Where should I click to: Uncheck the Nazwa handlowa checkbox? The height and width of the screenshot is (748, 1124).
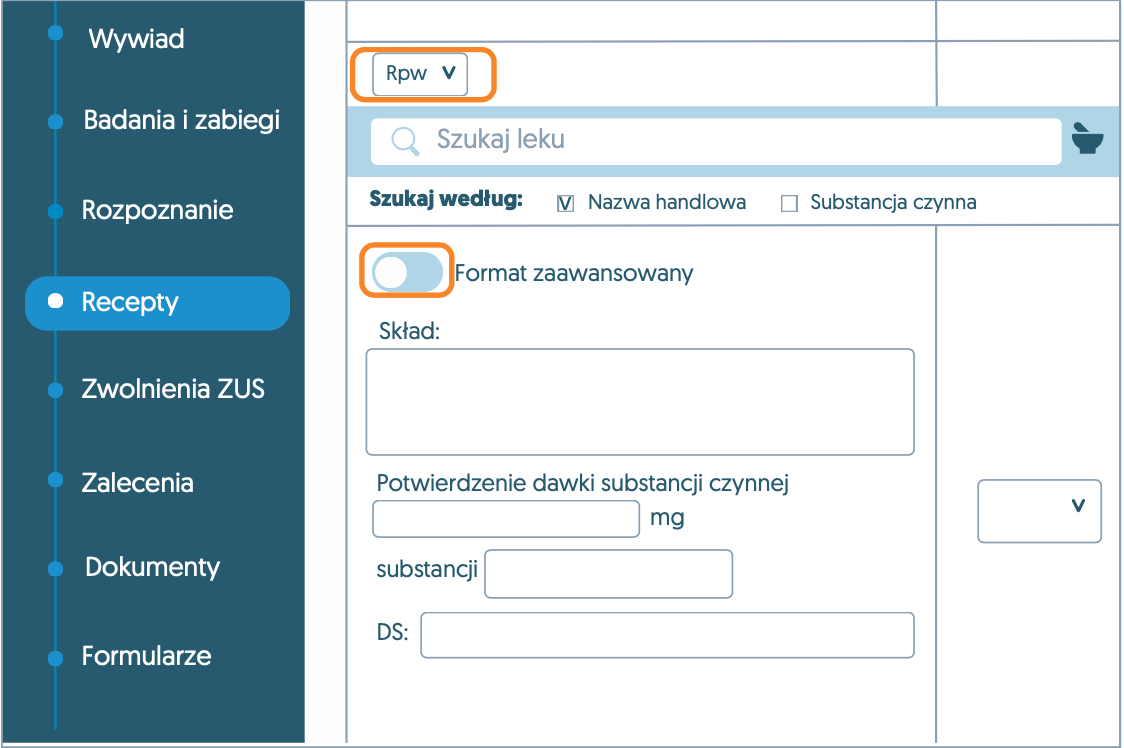tap(565, 203)
